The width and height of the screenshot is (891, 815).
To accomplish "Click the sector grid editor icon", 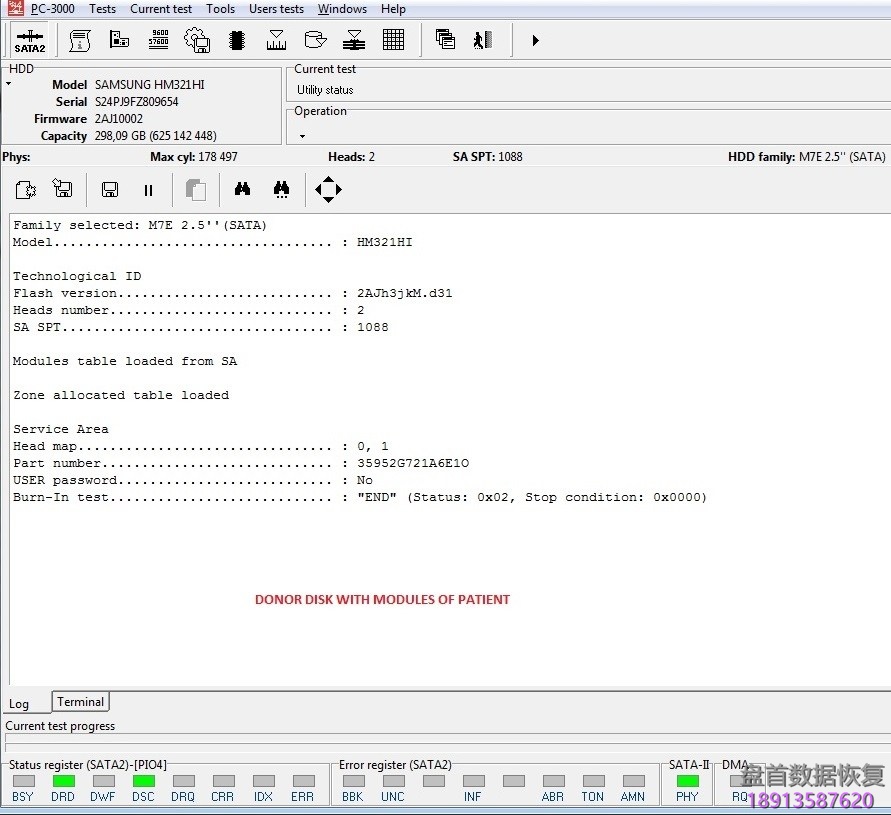I will click(393, 40).
